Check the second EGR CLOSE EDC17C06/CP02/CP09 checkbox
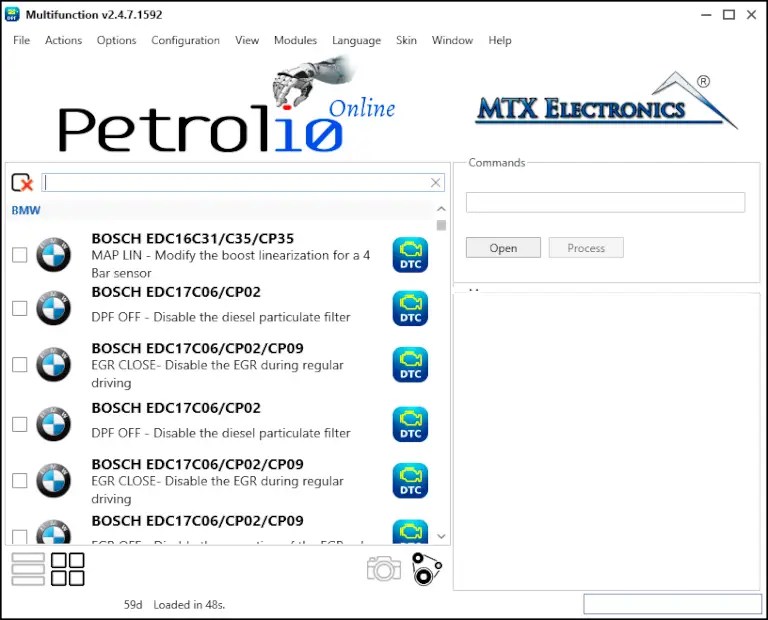This screenshot has width=768, height=620. (x=20, y=480)
